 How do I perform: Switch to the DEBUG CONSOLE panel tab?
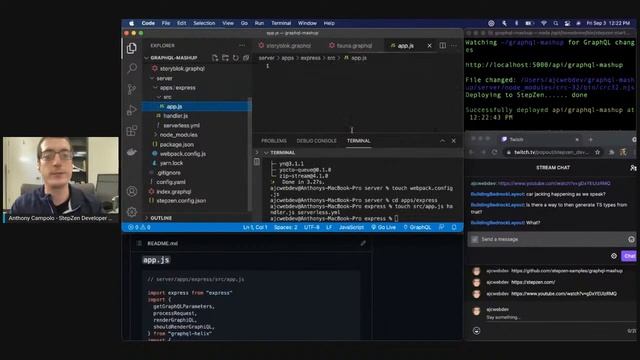pos(316,141)
